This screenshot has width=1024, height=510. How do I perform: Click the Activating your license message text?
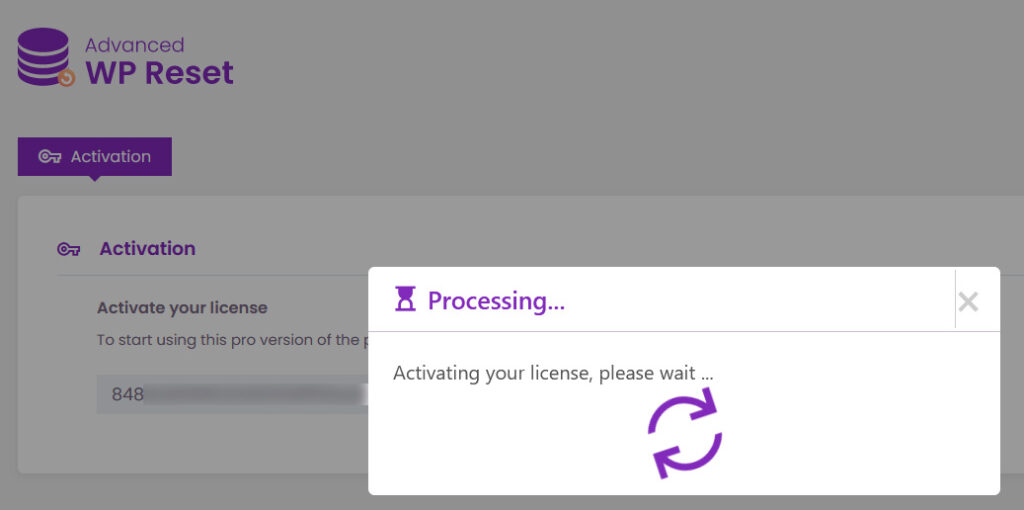click(x=553, y=374)
